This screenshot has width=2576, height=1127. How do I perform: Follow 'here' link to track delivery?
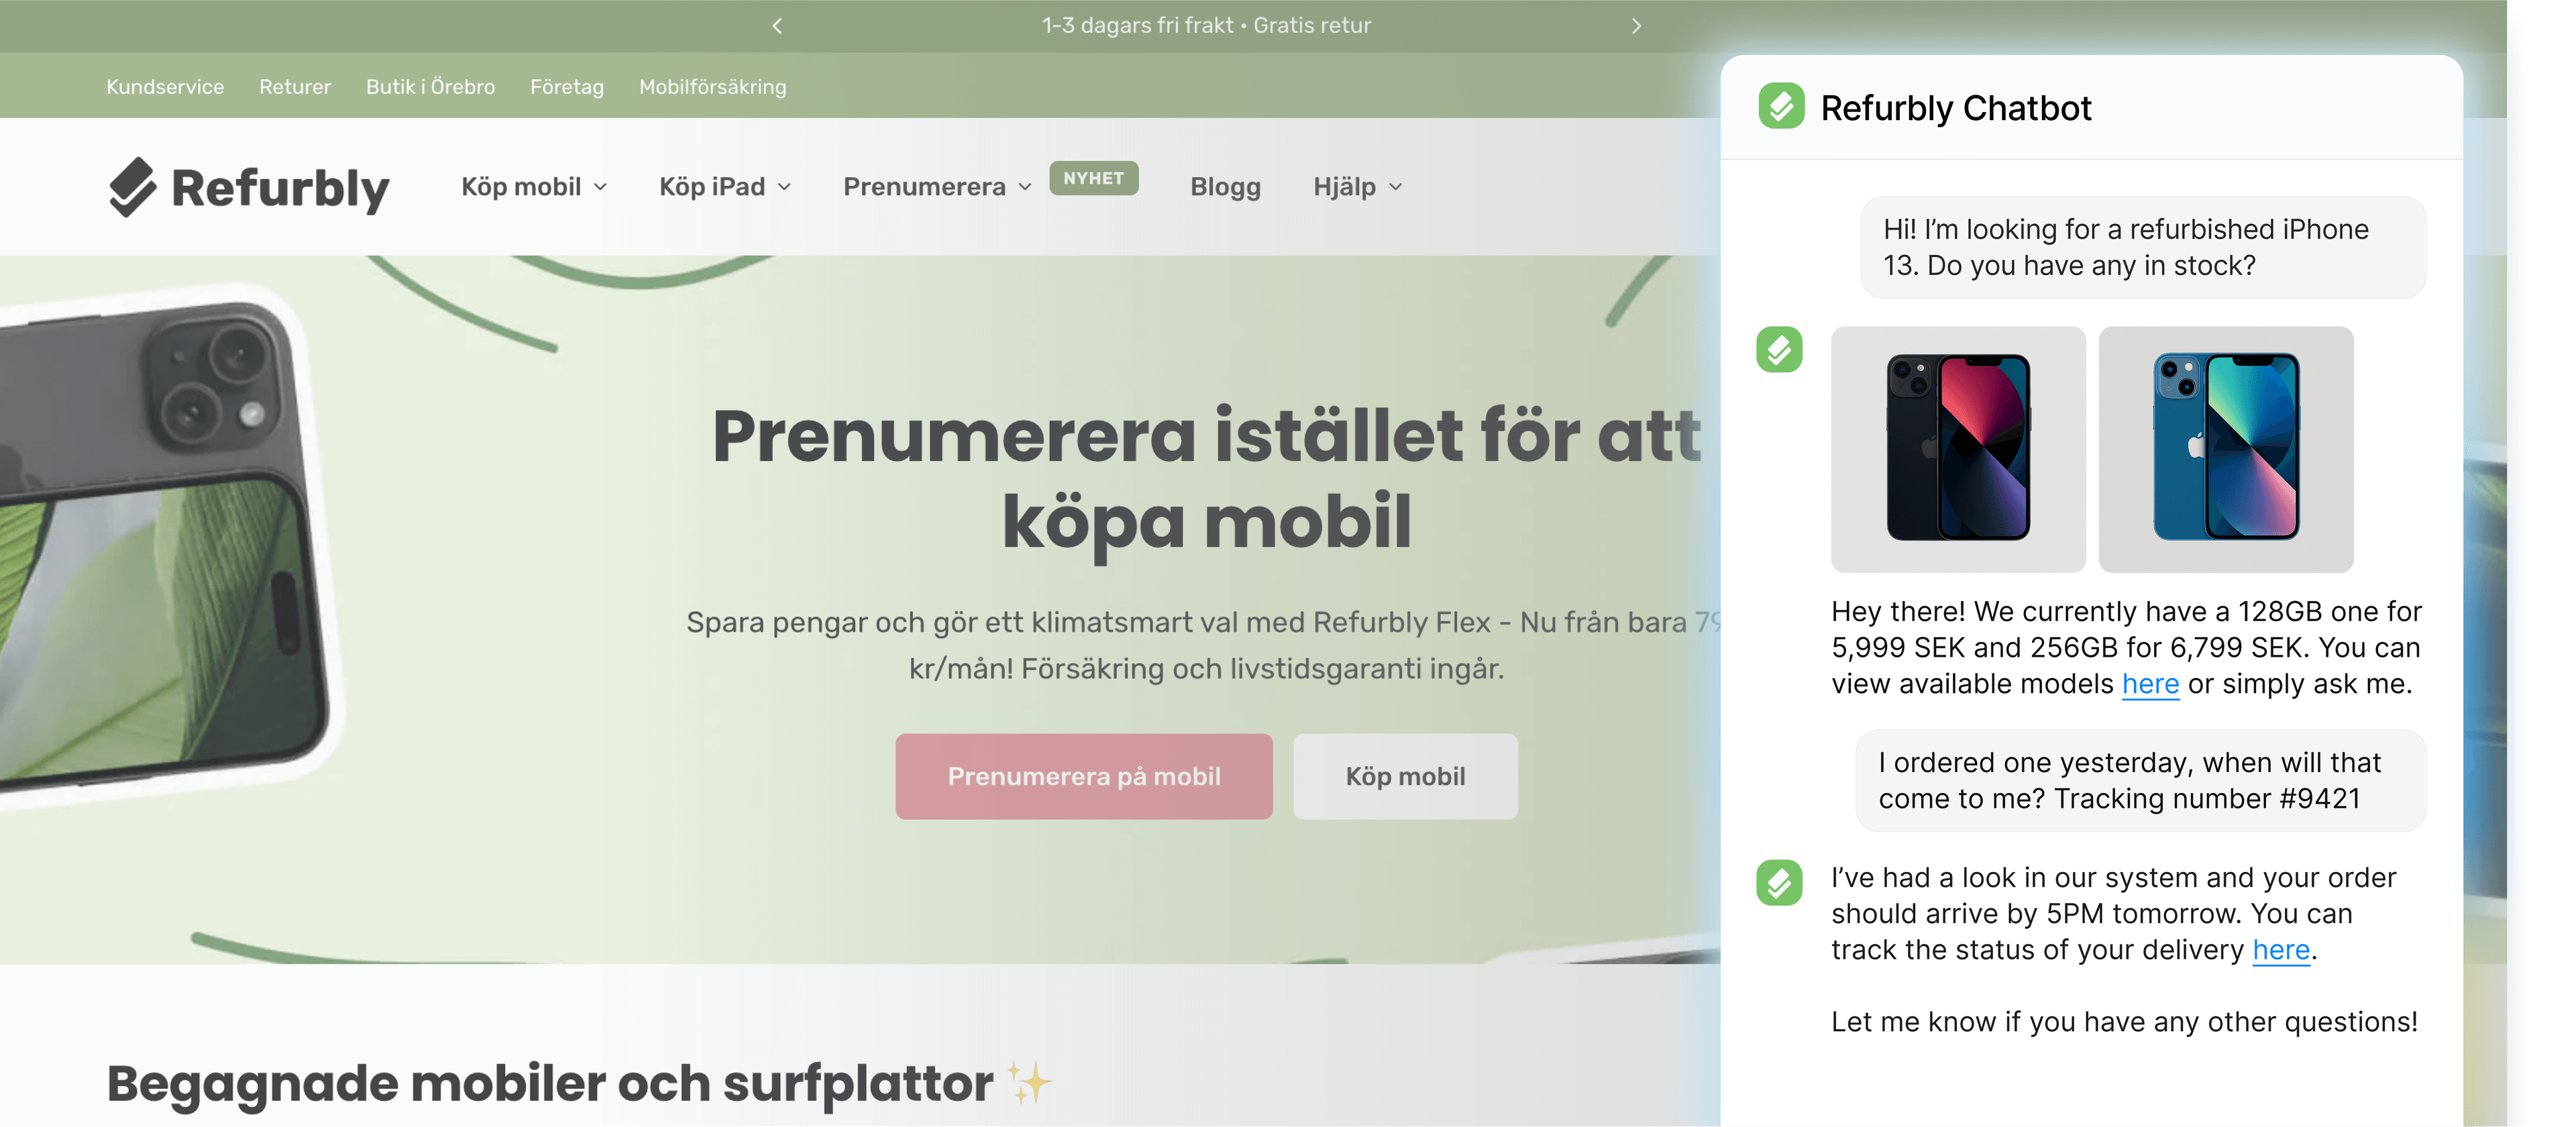point(2281,950)
